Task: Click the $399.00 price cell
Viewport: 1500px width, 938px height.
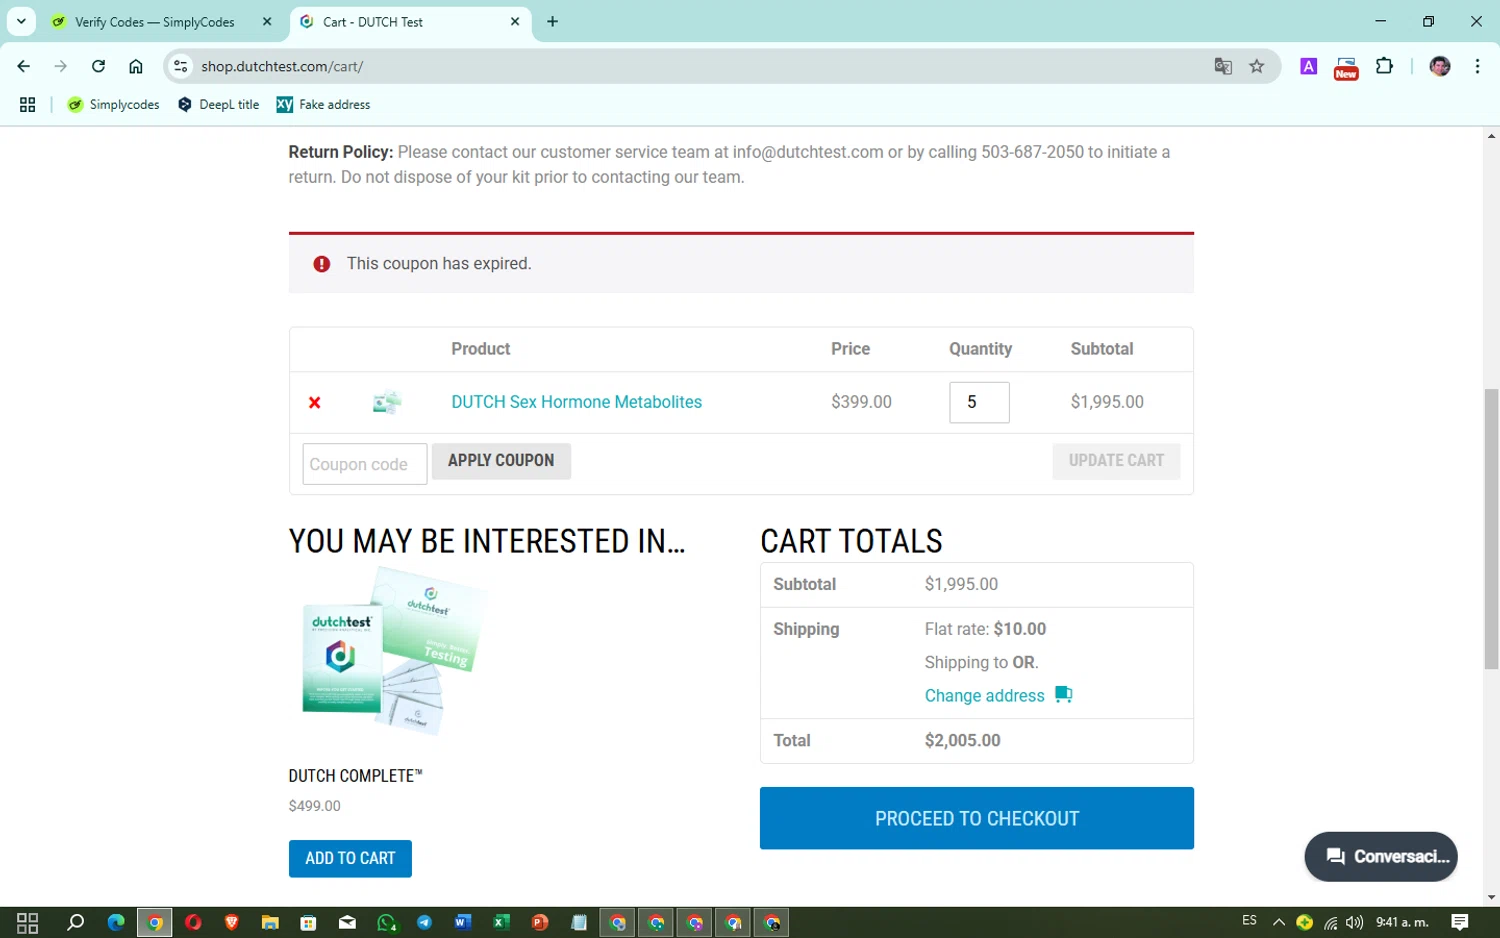Action: (861, 402)
